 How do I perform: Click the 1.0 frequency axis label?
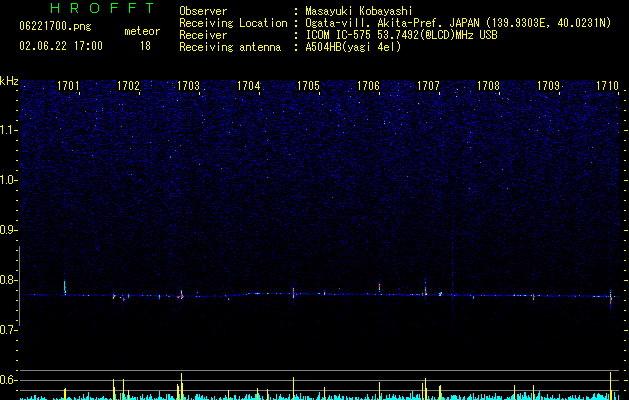[9, 180]
